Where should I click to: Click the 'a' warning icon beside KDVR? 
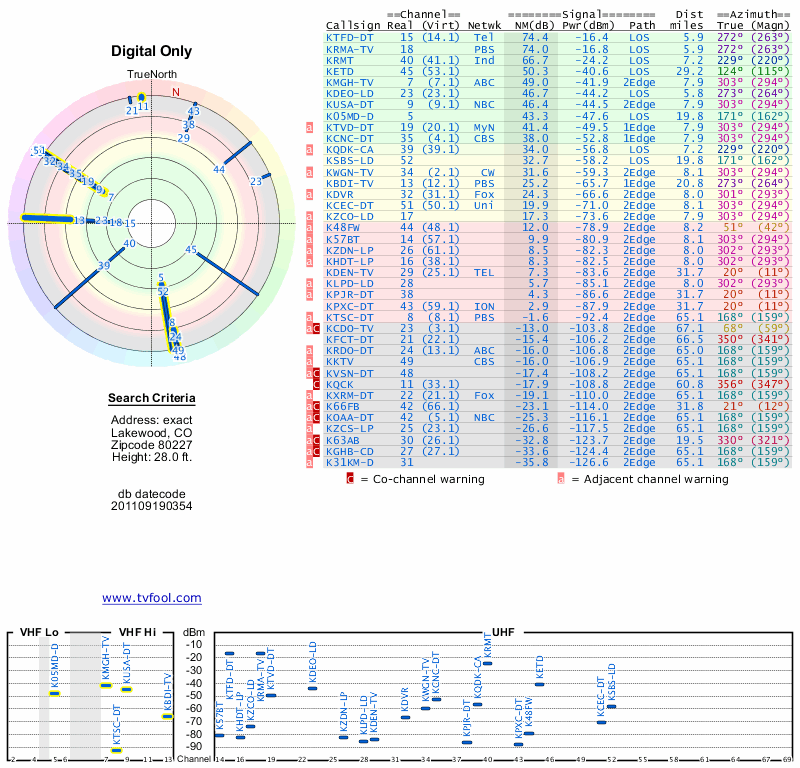(311, 193)
